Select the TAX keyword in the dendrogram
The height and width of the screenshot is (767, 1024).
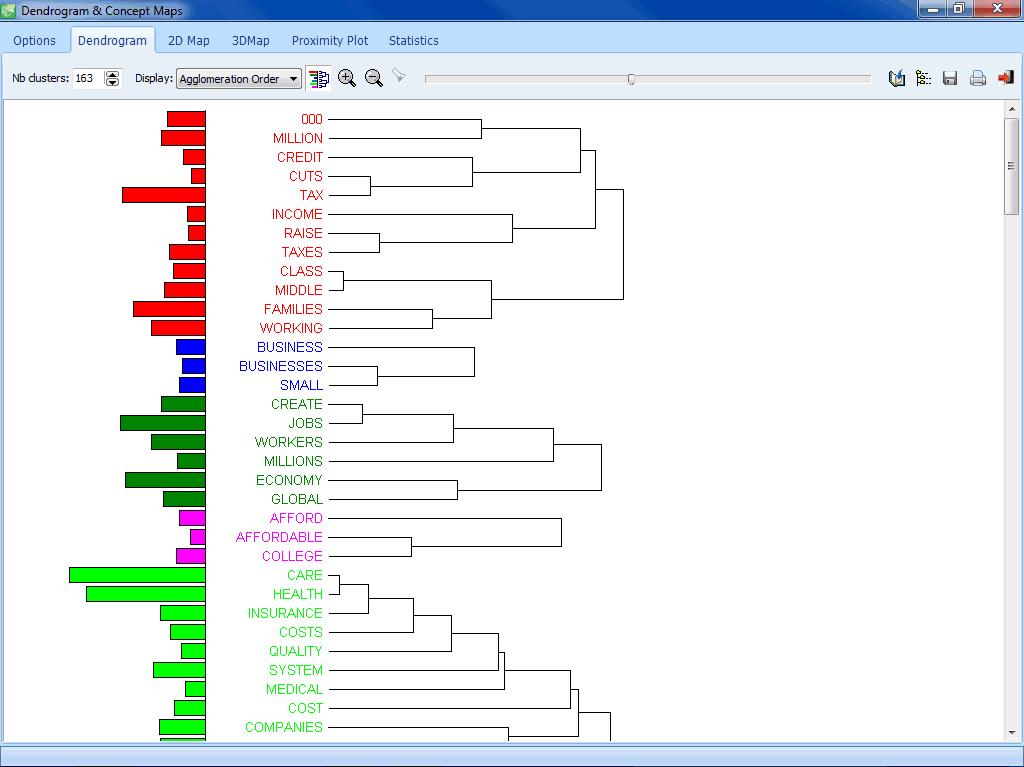tap(311, 195)
